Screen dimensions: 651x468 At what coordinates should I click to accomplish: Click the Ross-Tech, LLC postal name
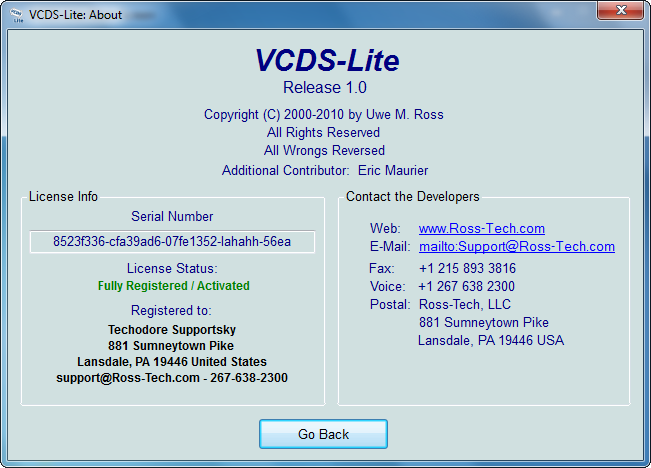click(465, 304)
